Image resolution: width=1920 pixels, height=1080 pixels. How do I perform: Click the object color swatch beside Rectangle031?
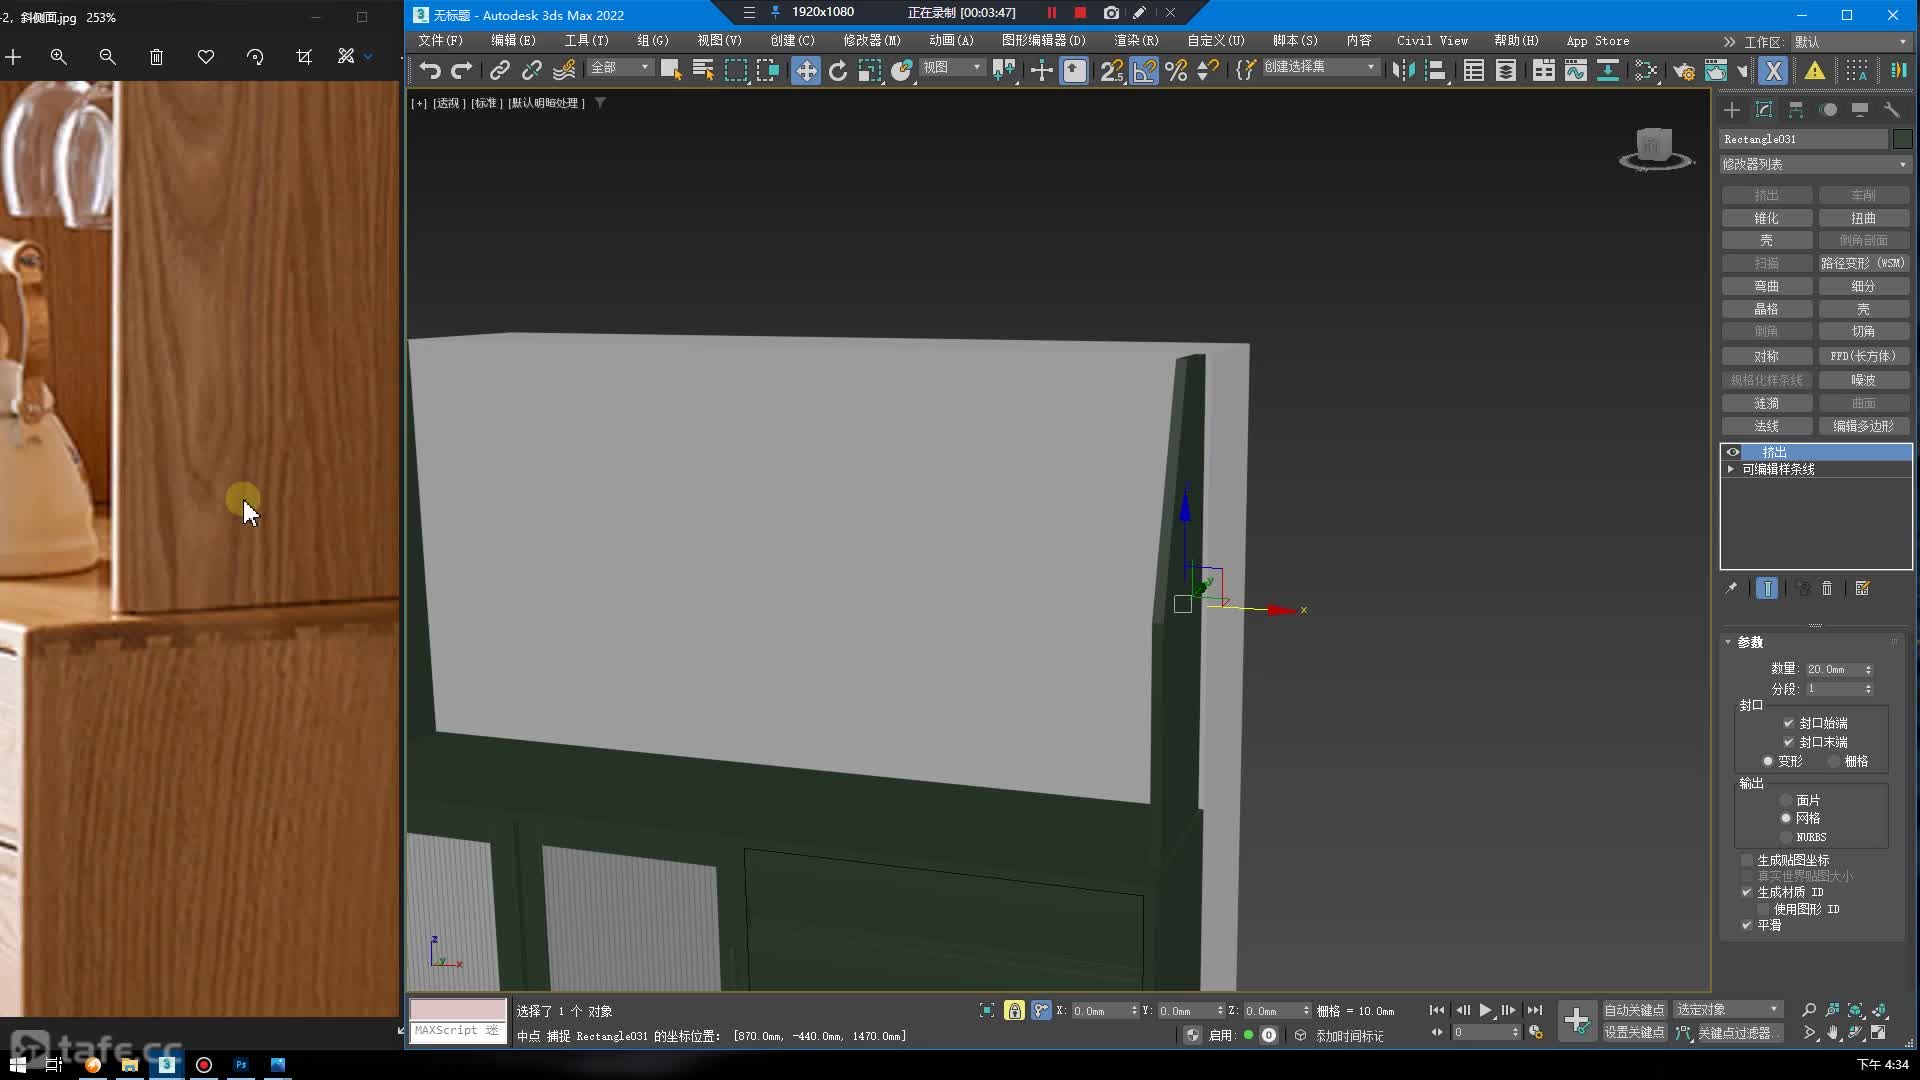pos(1902,139)
